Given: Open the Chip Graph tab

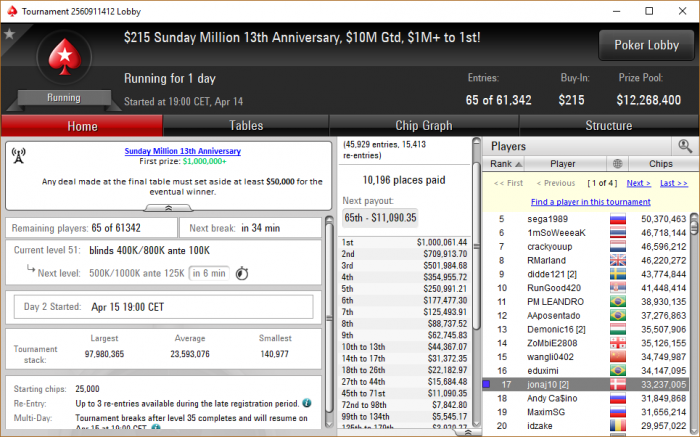Looking at the screenshot, I should pyautogui.click(x=424, y=126).
